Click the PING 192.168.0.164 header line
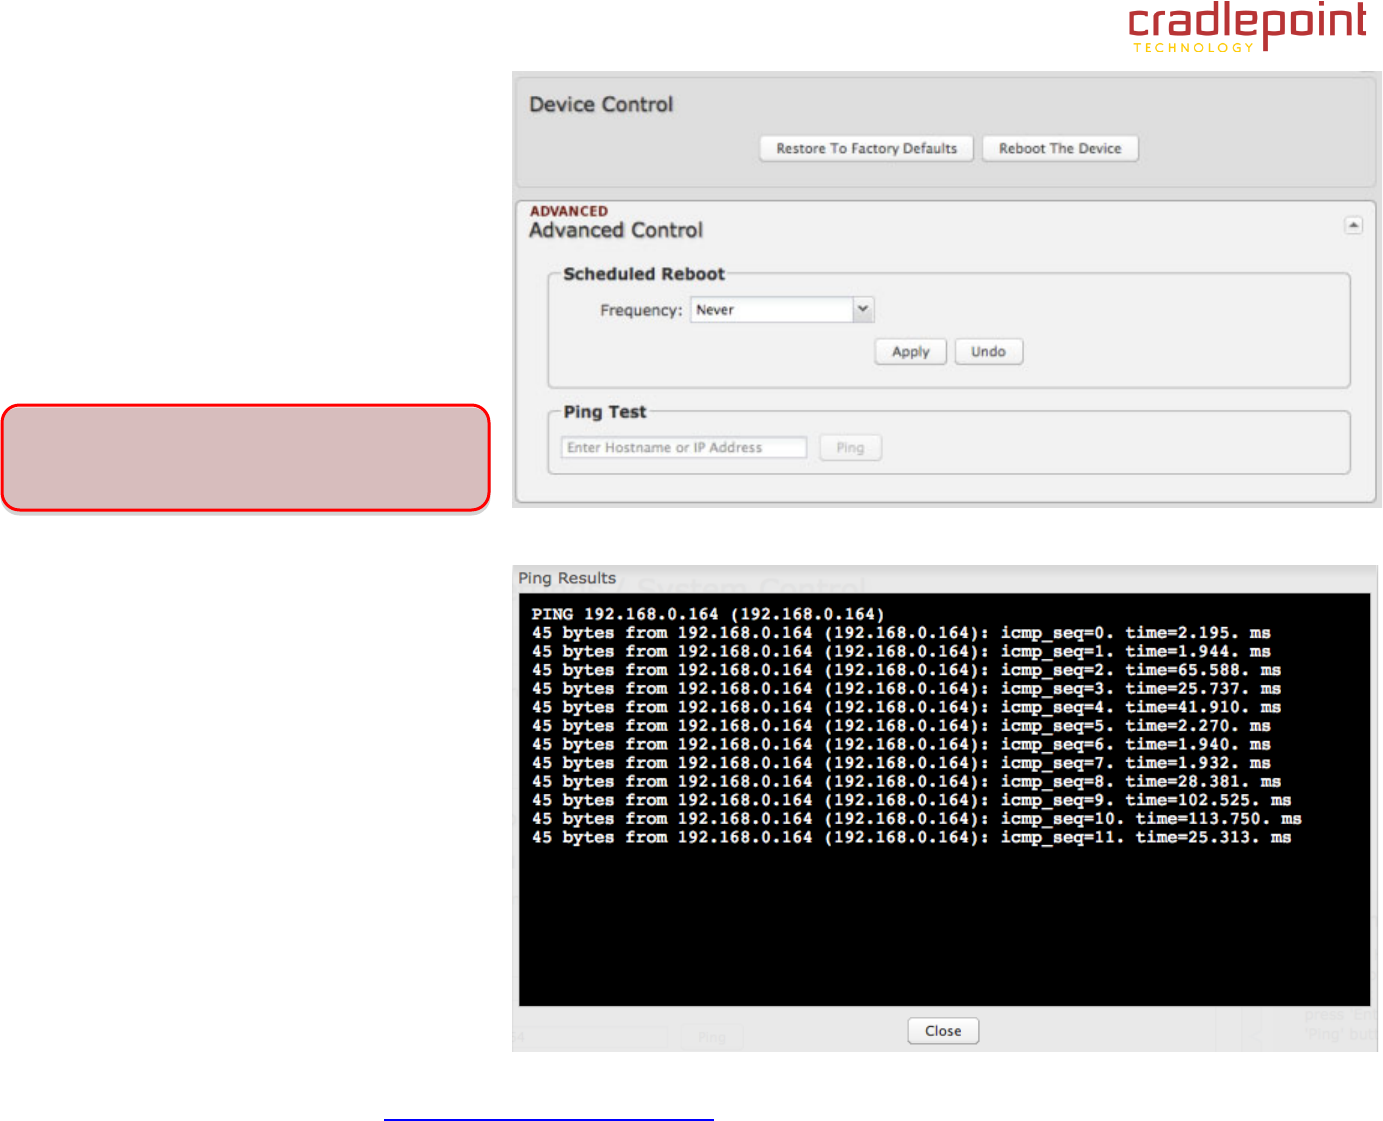Image resolution: width=1383 pixels, height=1121 pixels. (x=708, y=614)
